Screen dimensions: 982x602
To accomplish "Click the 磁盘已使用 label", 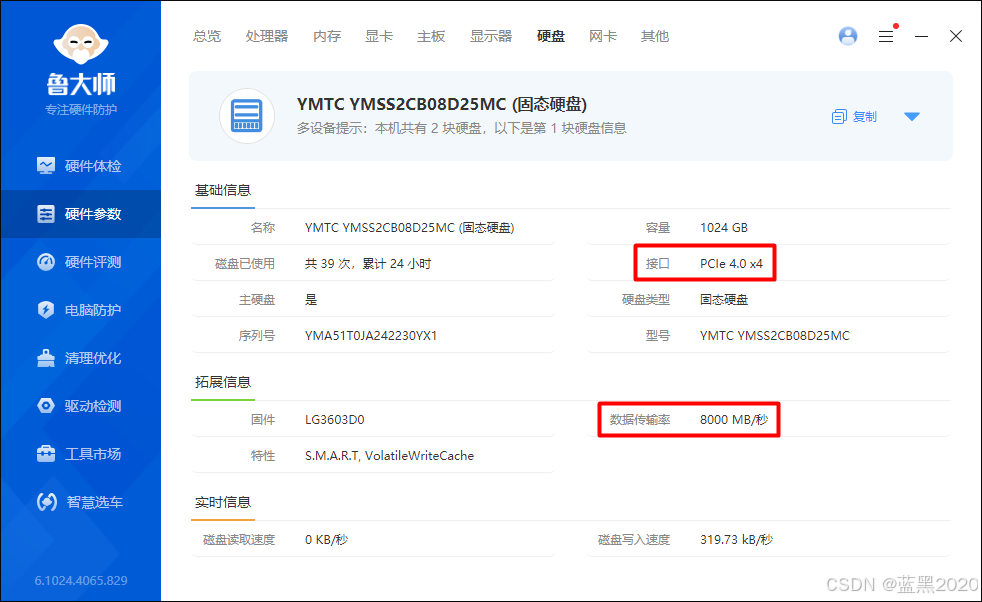I will coord(244,264).
